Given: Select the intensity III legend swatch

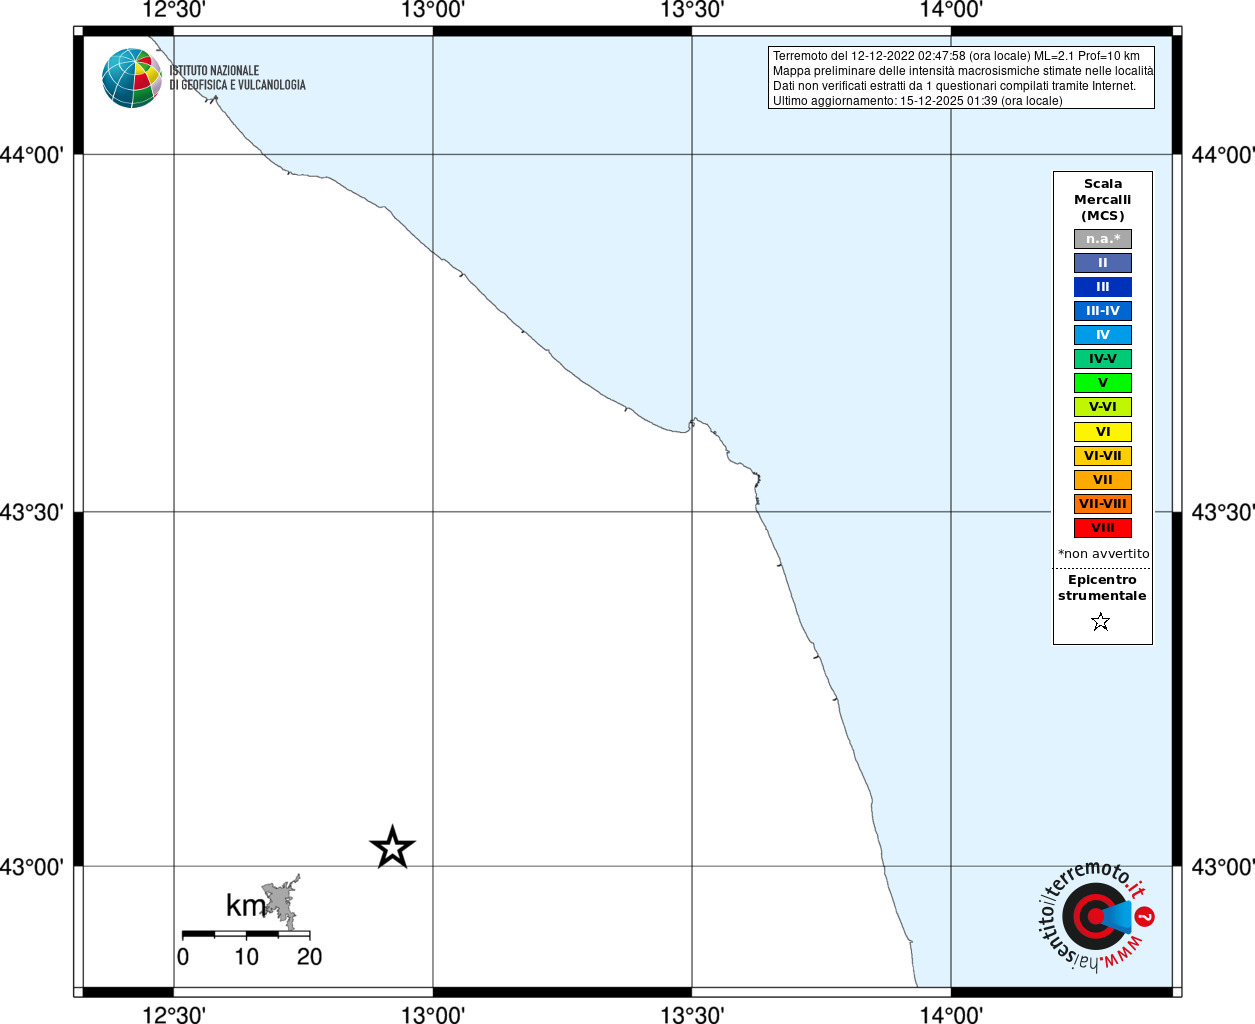Looking at the screenshot, I should click(x=1103, y=287).
